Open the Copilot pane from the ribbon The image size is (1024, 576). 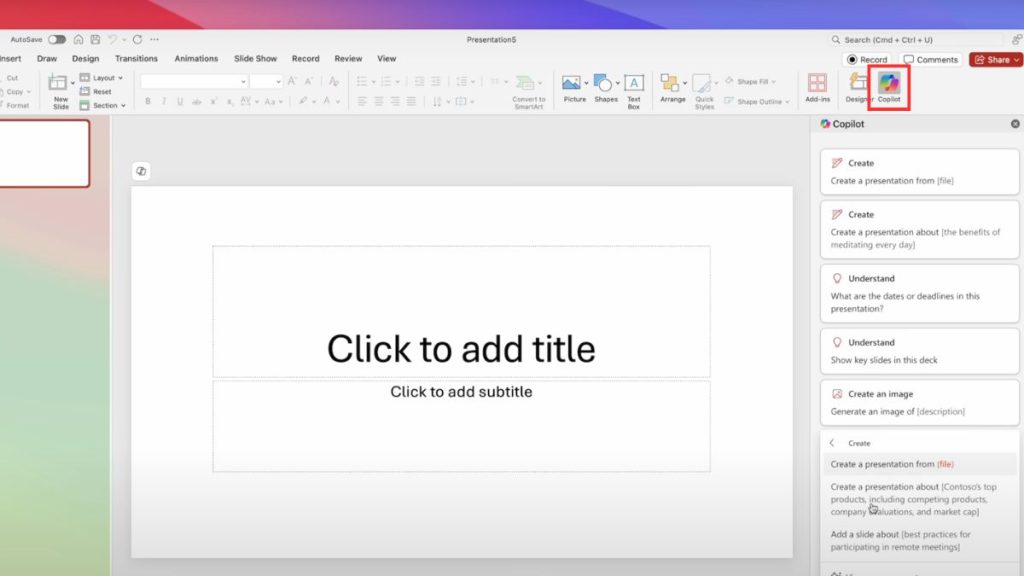[889, 86]
